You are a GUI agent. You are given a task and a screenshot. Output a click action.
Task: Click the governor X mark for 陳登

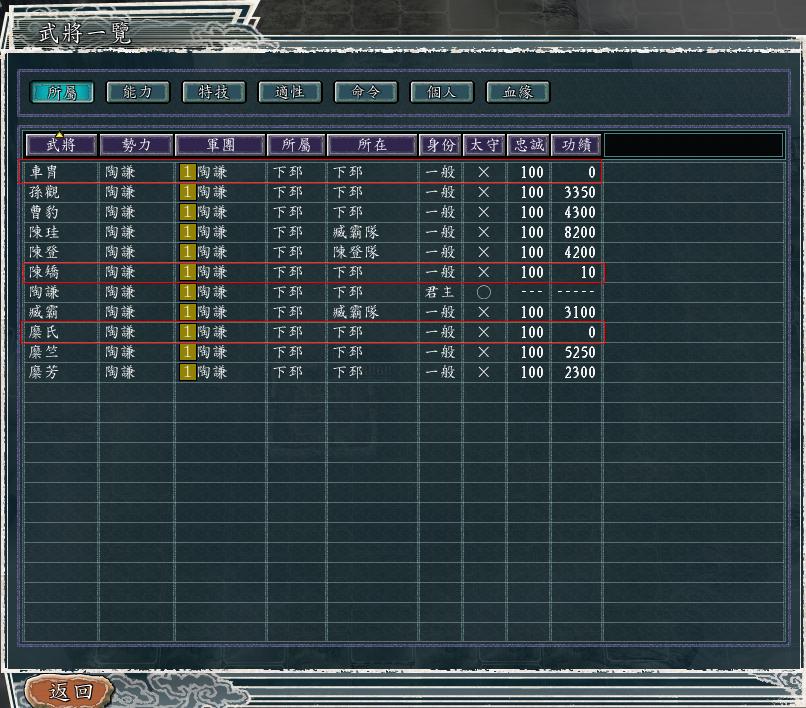click(x=484, y=252)
